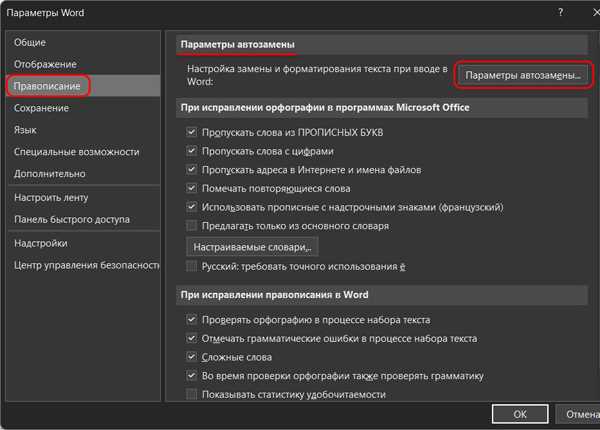Switch to the Отображение section

point(45,64)
